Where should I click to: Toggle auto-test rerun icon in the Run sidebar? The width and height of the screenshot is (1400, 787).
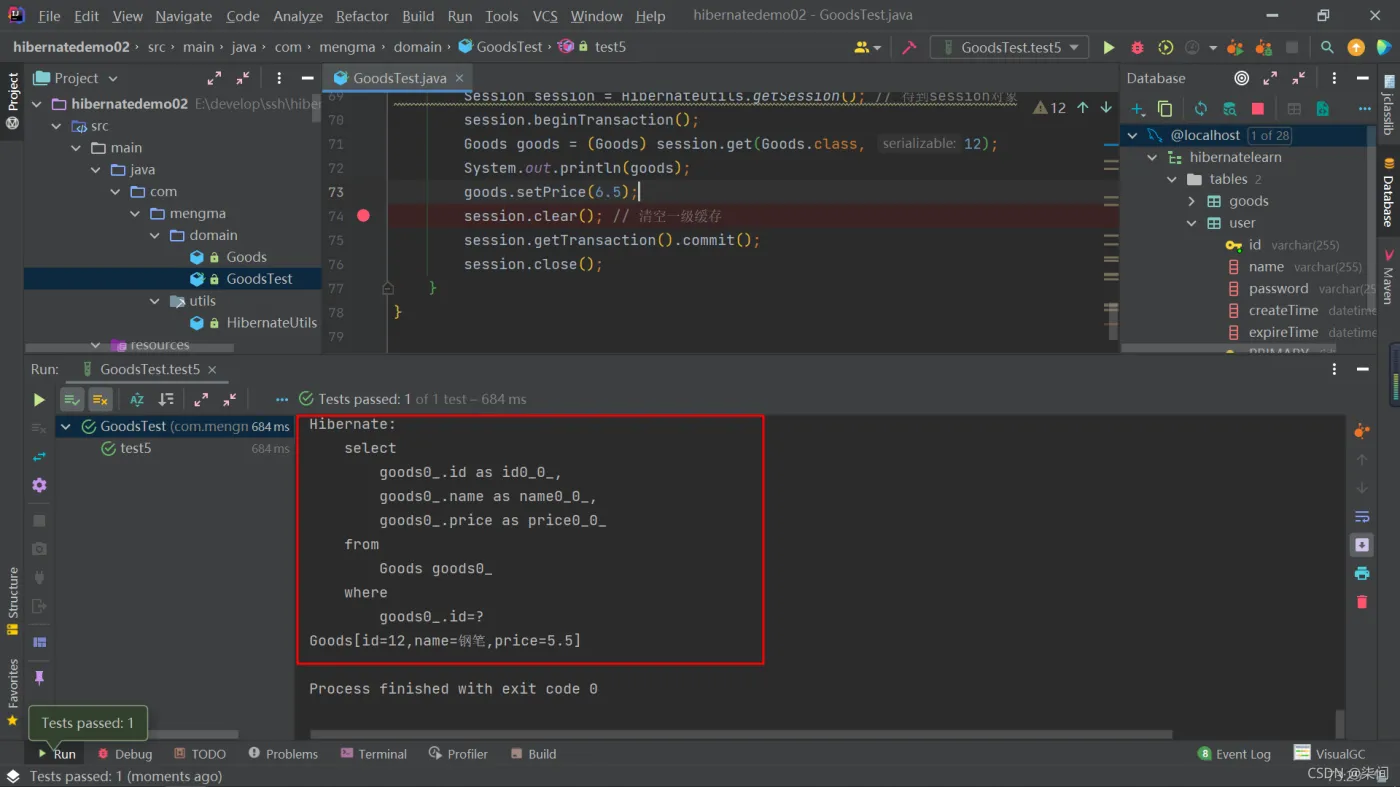tap(39, 456)
